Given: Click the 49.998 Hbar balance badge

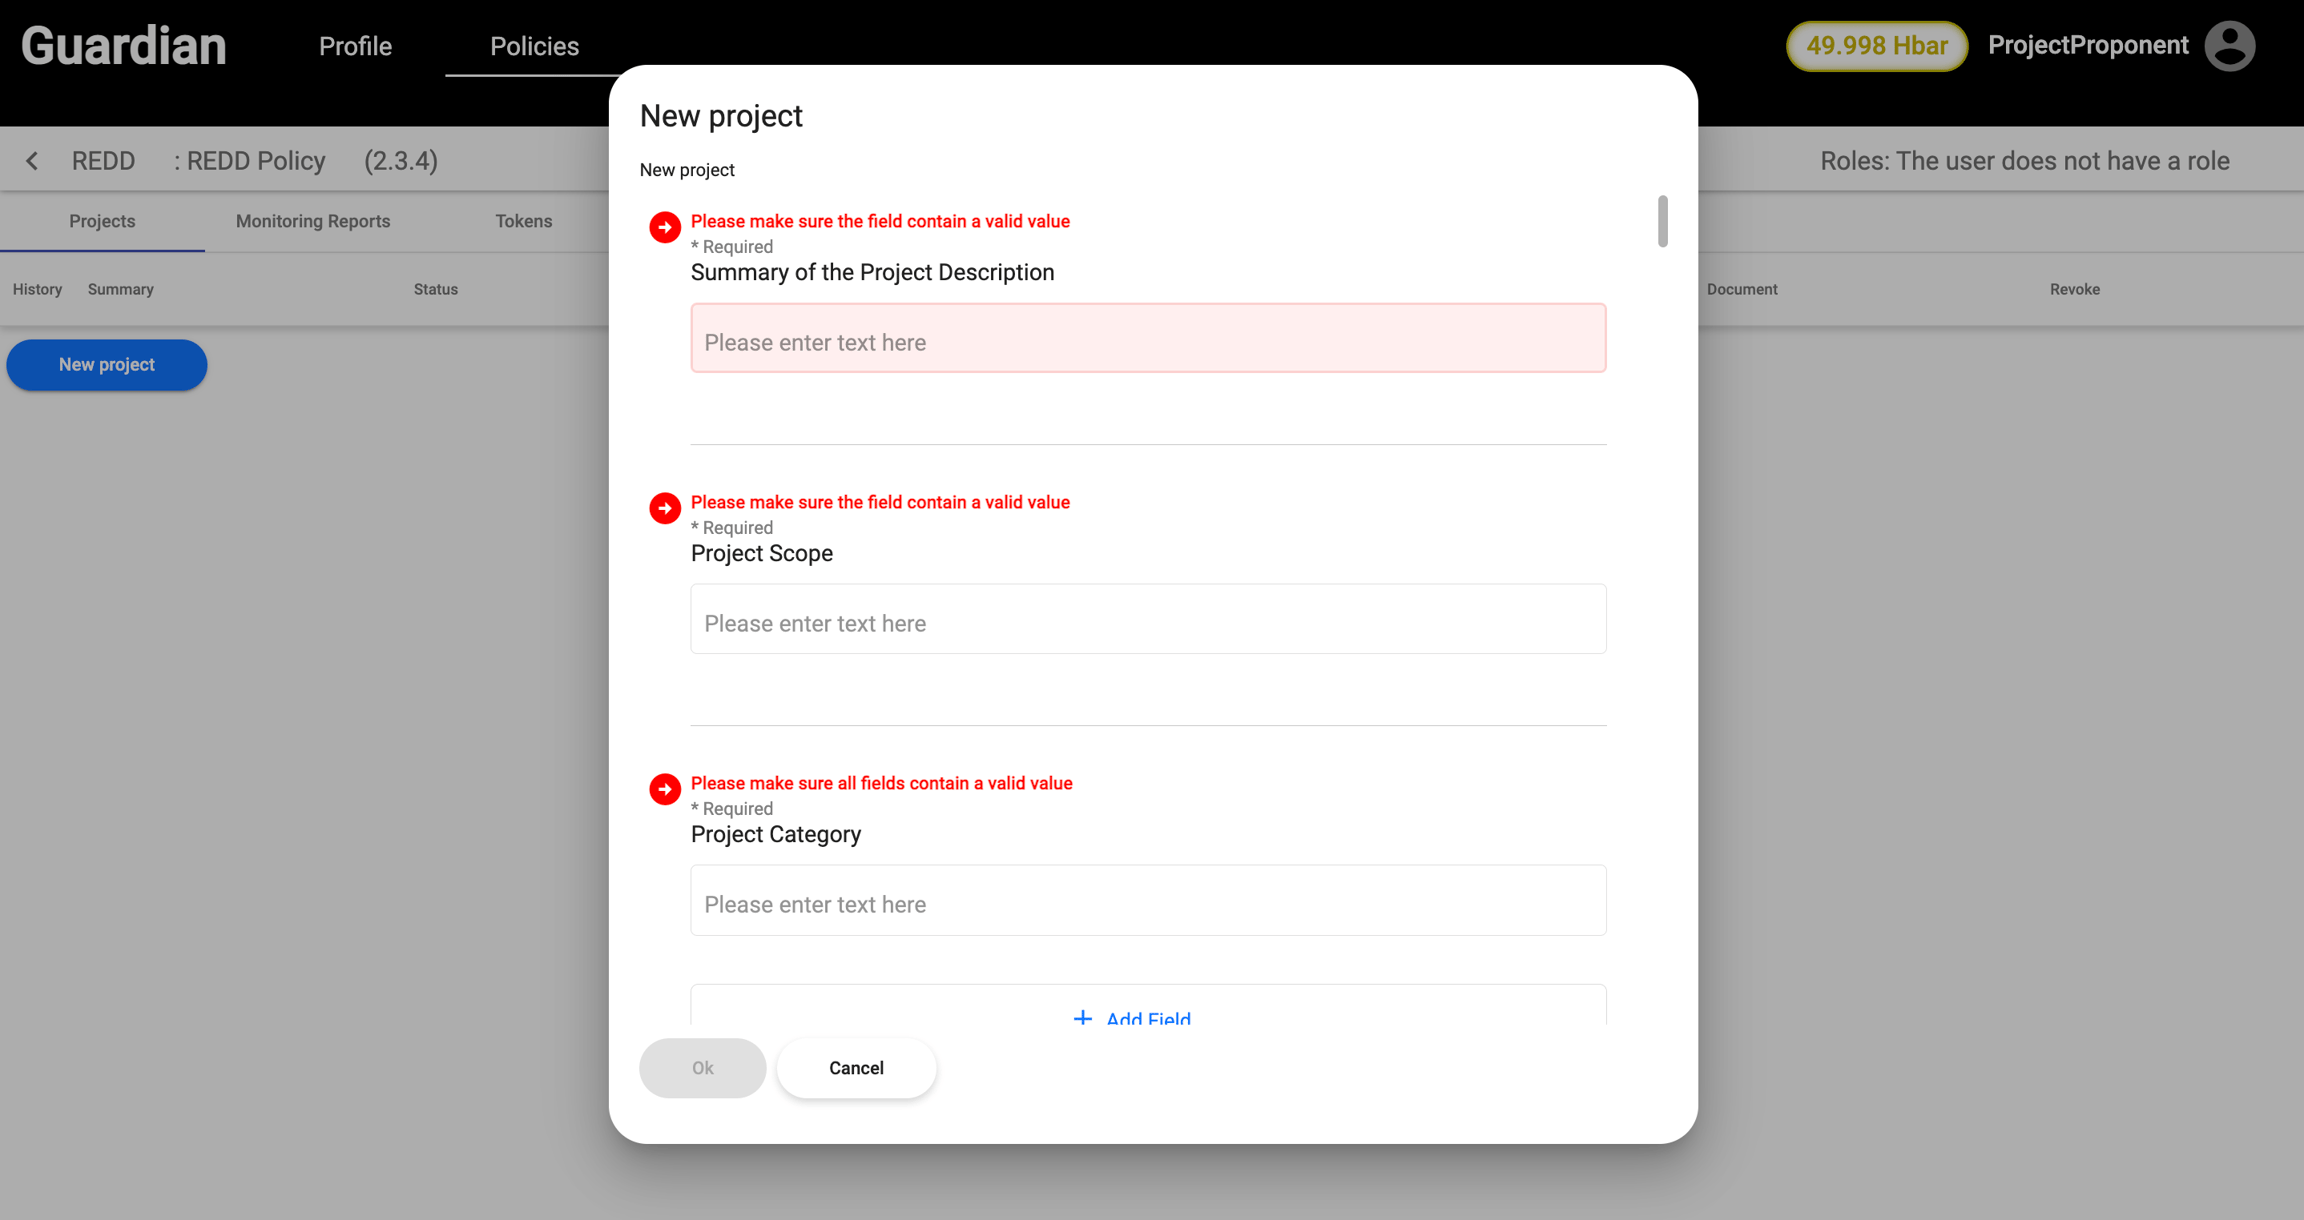Looking at the screenshot, I should [x=1876, y=46].
